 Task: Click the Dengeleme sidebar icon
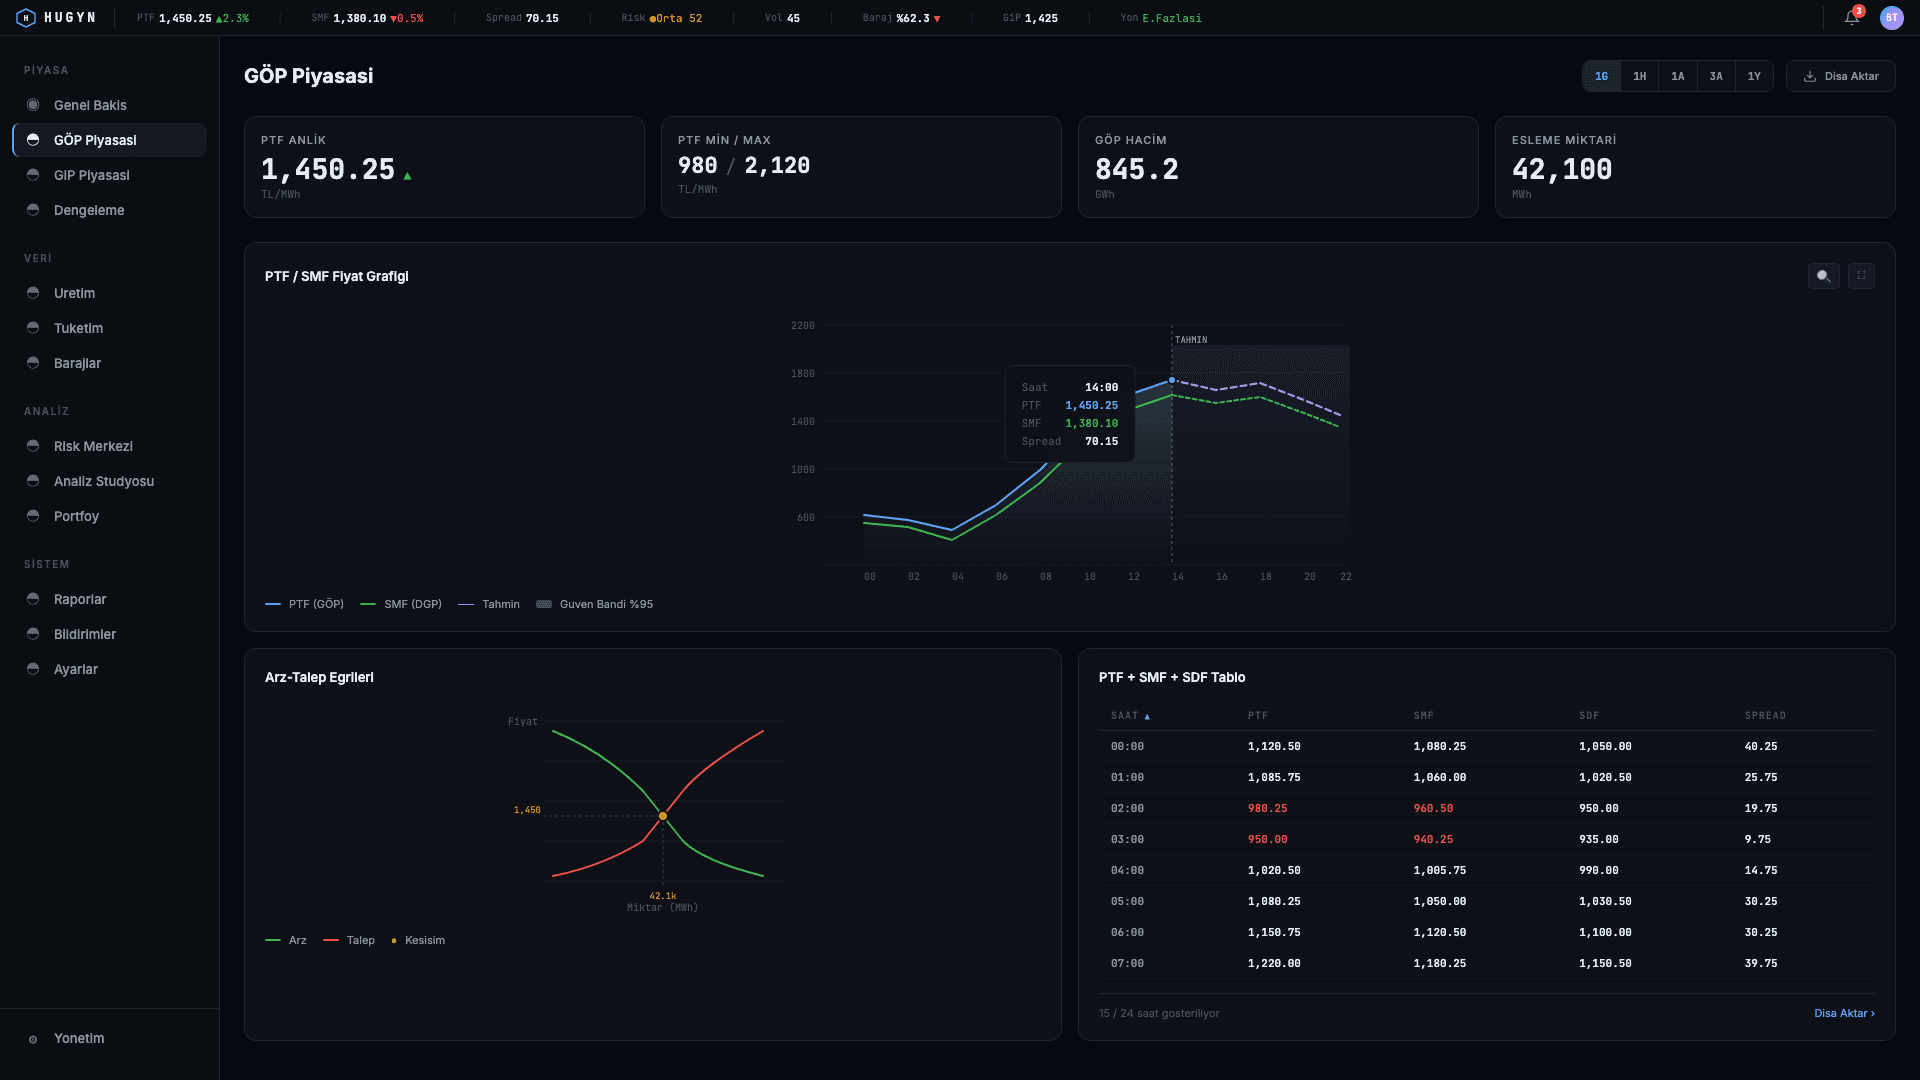pyautogui.click(x=33, y=210)
